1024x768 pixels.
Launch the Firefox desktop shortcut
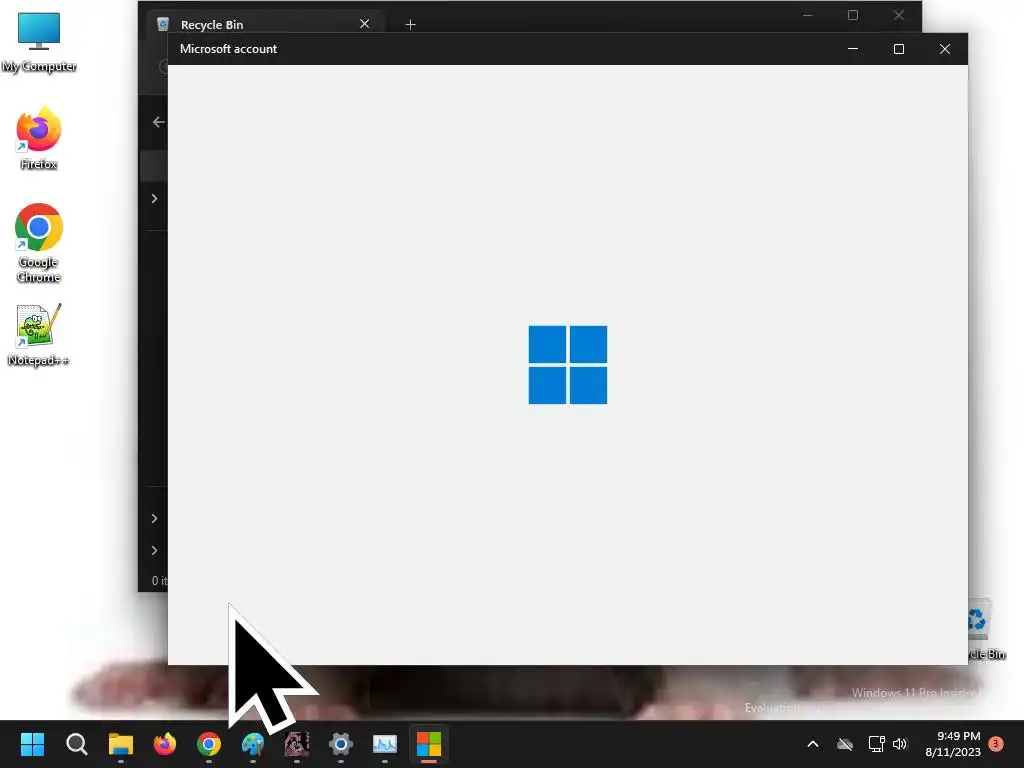point(39,138)
